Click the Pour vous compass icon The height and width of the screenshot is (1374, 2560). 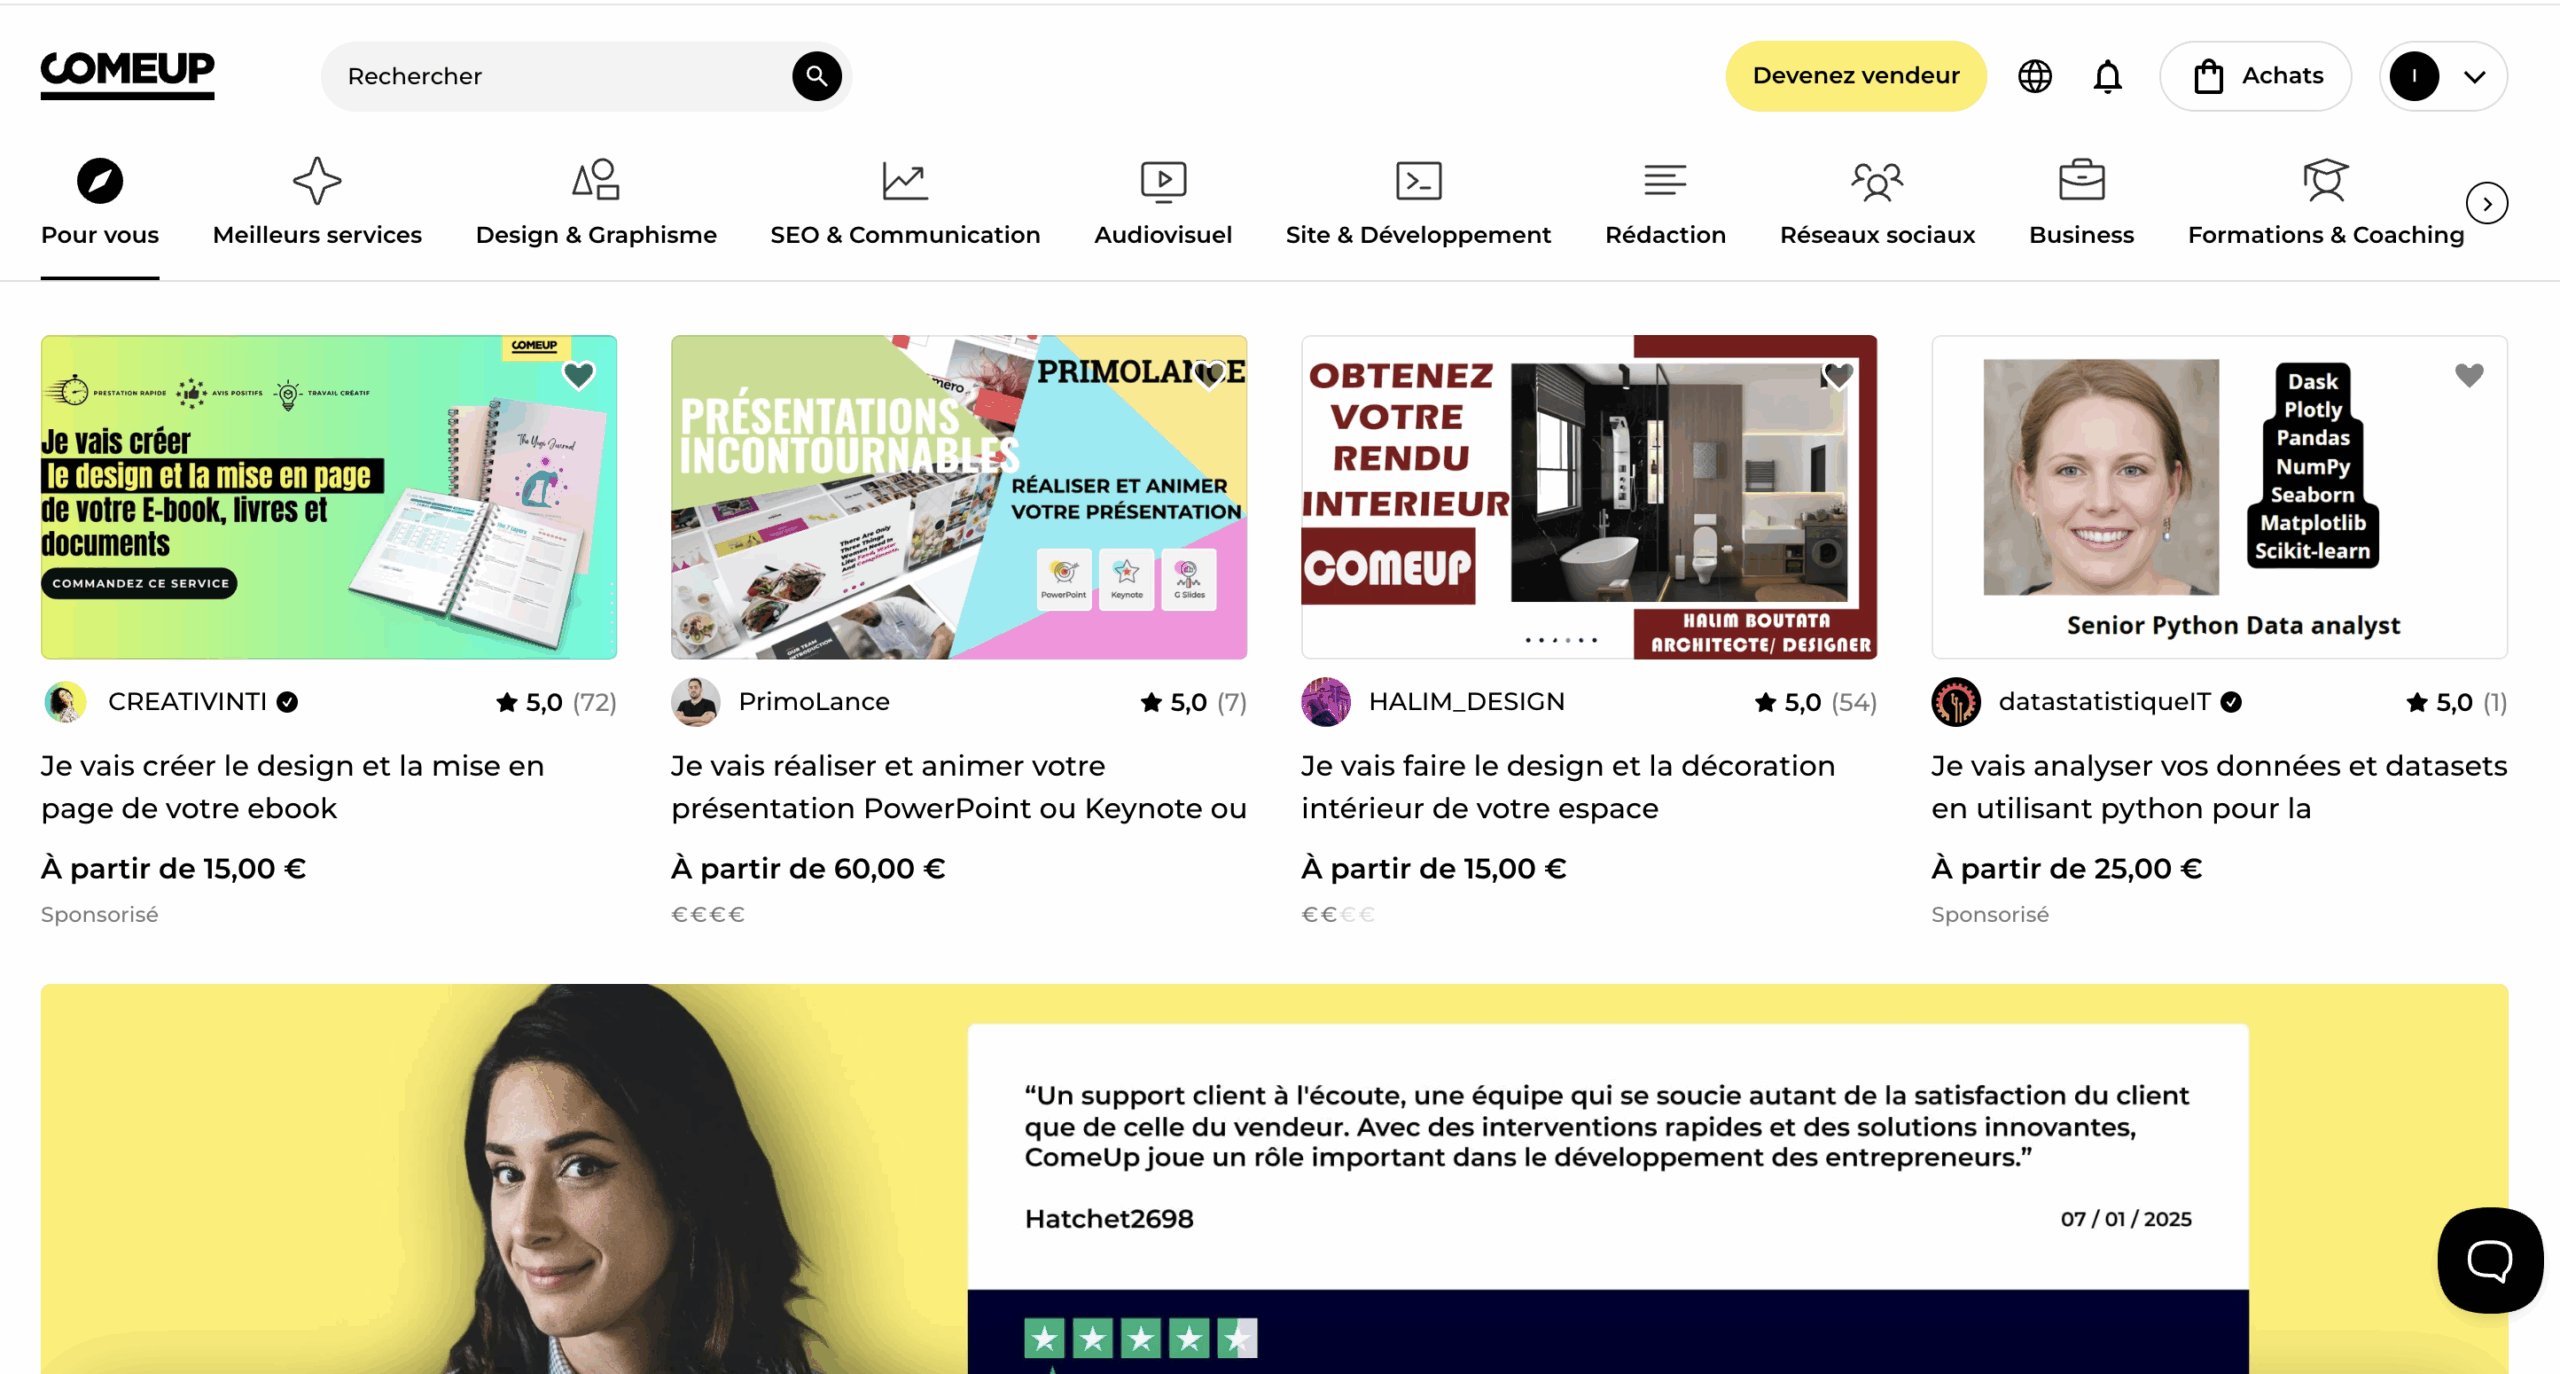[x=100, y=181]
